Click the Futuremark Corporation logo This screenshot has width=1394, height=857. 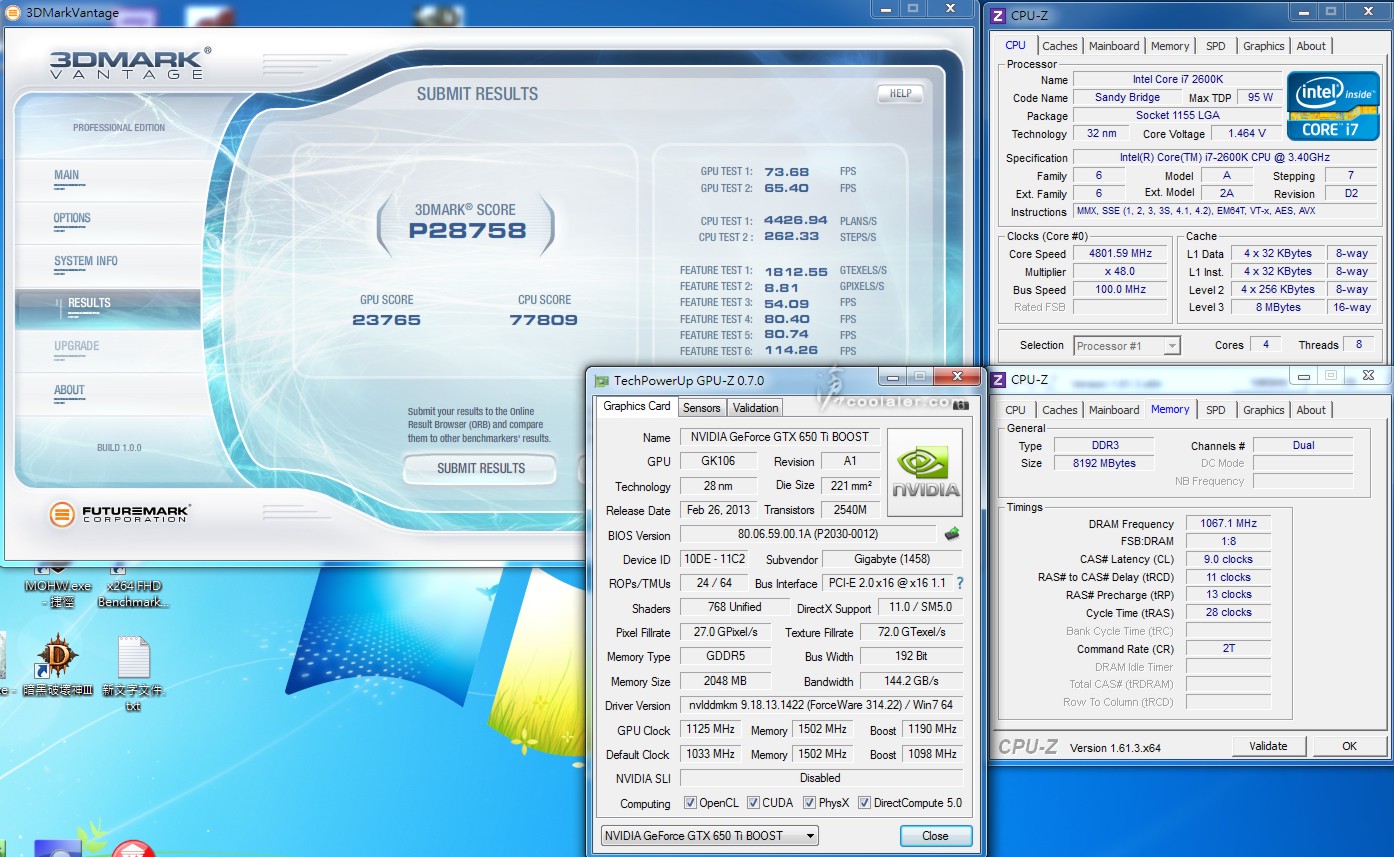[120, 514]
